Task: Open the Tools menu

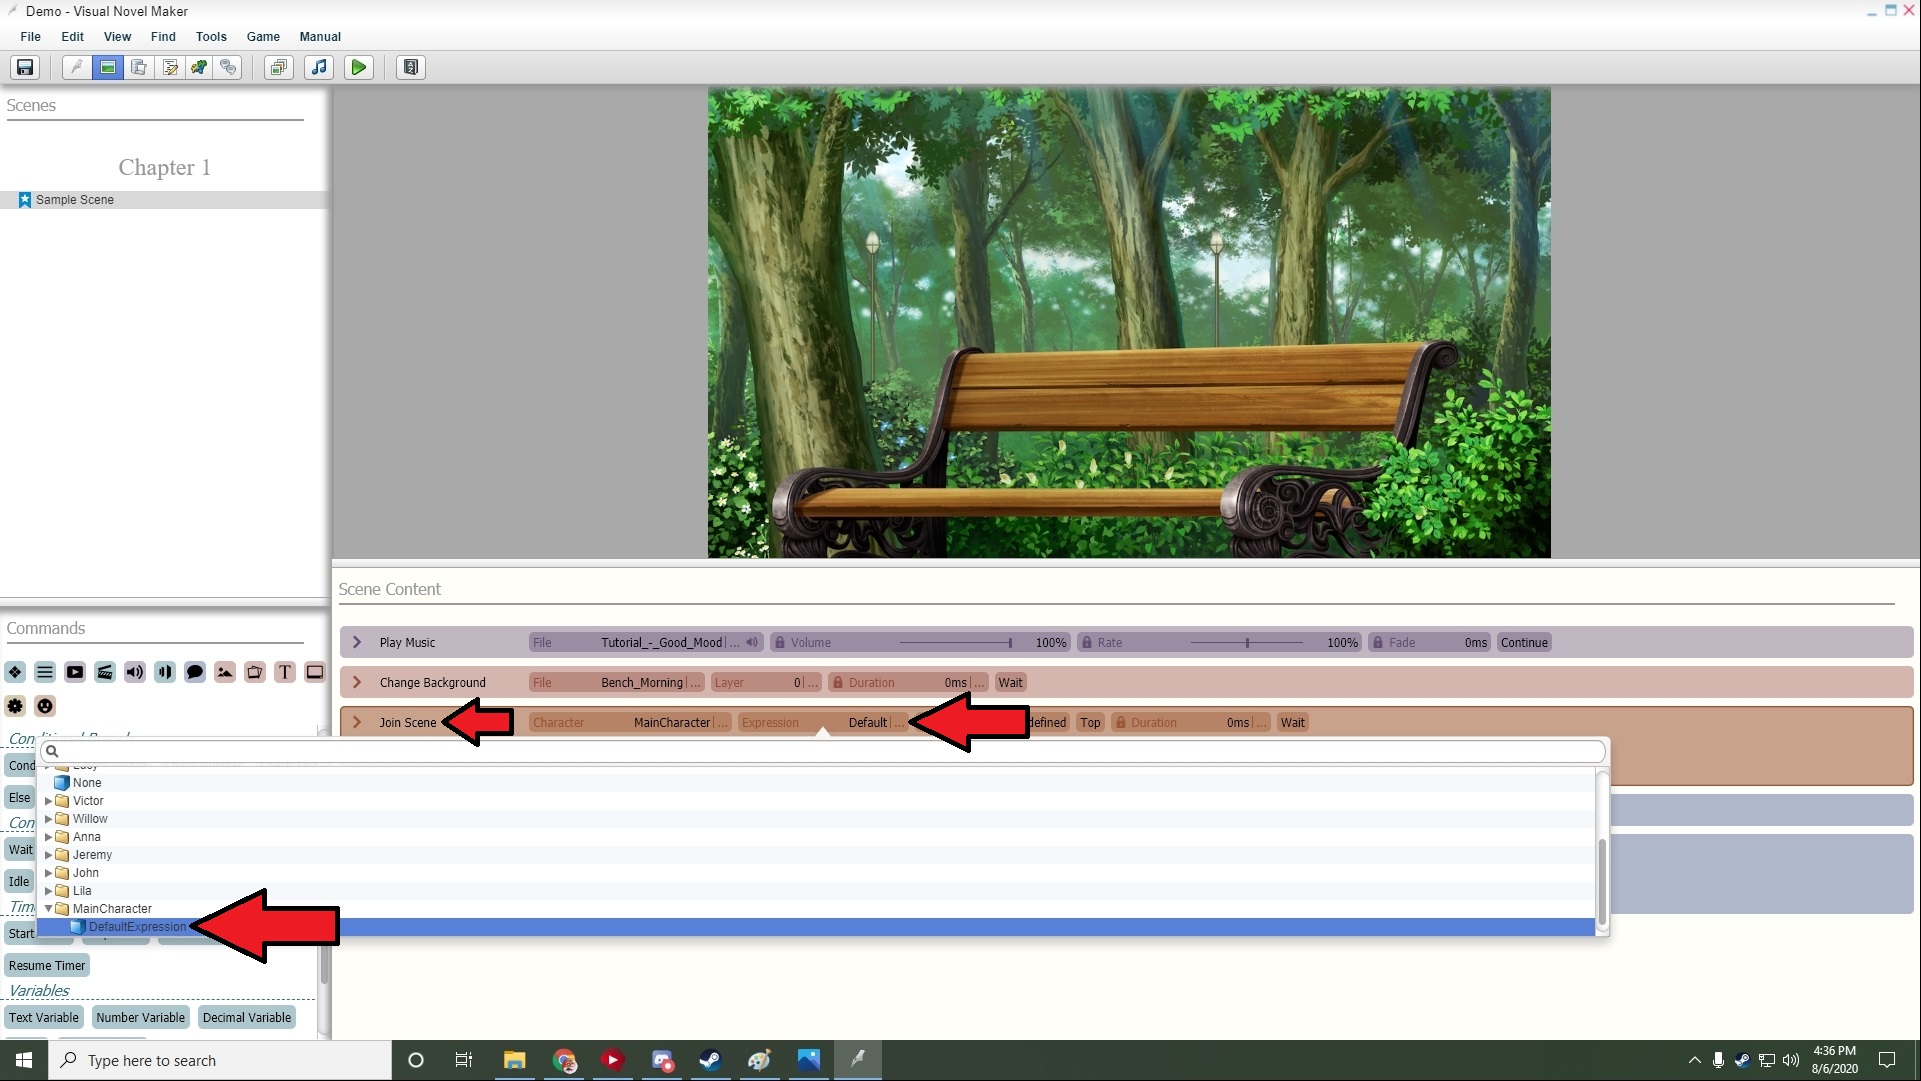Action: (211, 36)
